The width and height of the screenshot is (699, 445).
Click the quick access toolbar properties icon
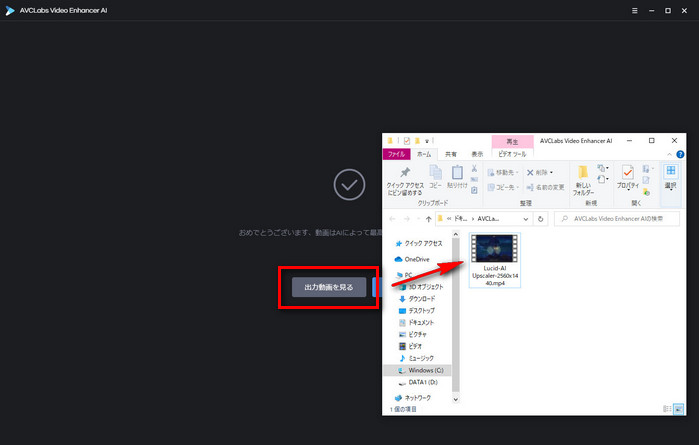click(x=407, y=141)
